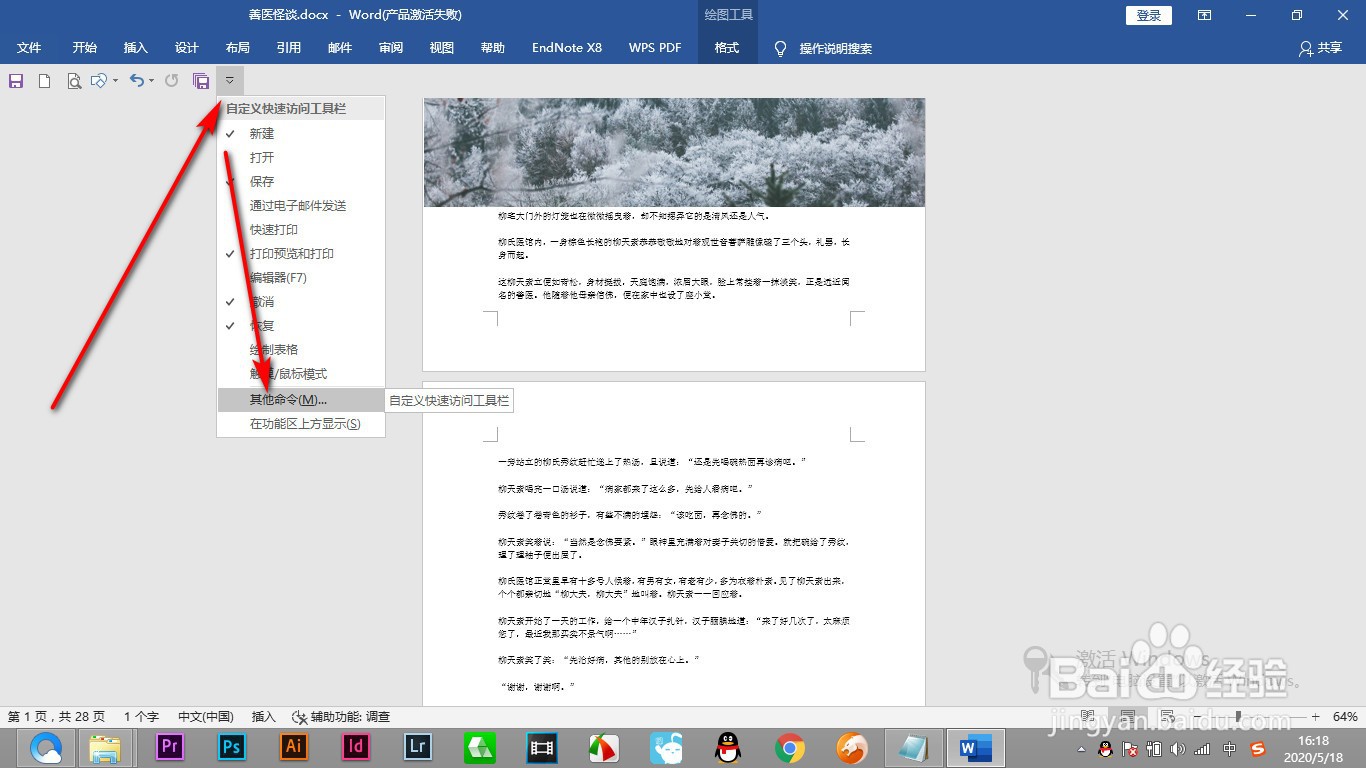Open the Ribbon Display Options icon
This screenshot has width=1366, height=768.
(1205, 15)
